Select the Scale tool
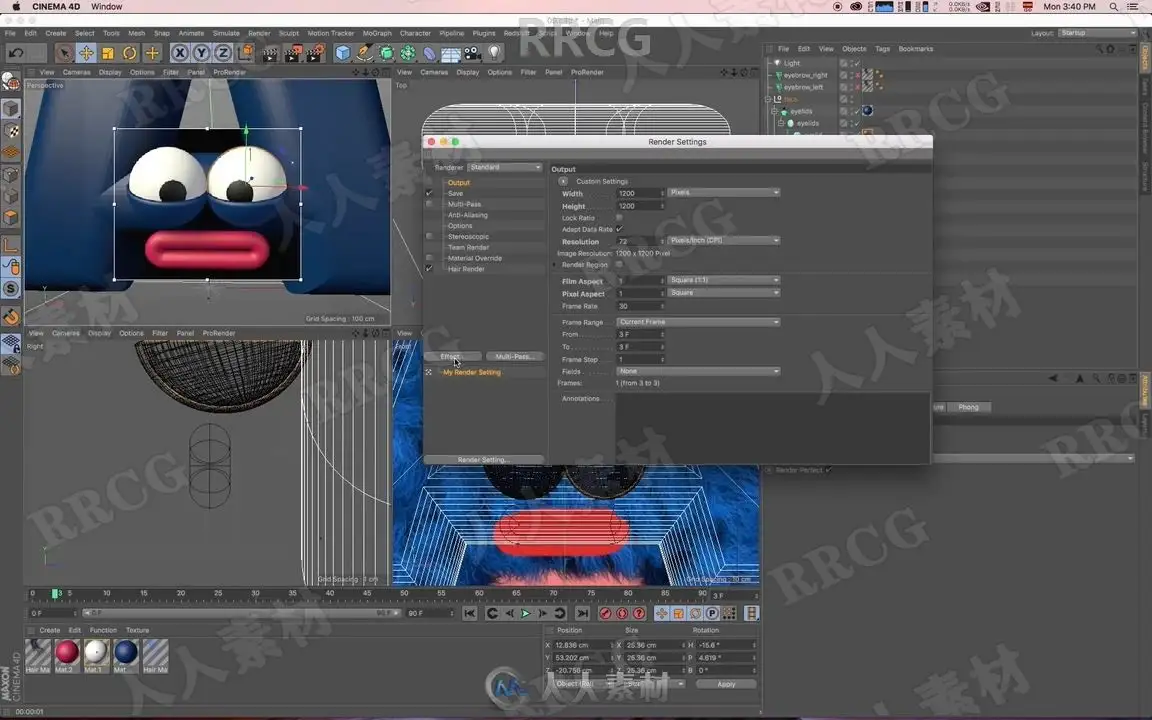This screenshot has width=1152, height=720. click(x=108, y=53)
